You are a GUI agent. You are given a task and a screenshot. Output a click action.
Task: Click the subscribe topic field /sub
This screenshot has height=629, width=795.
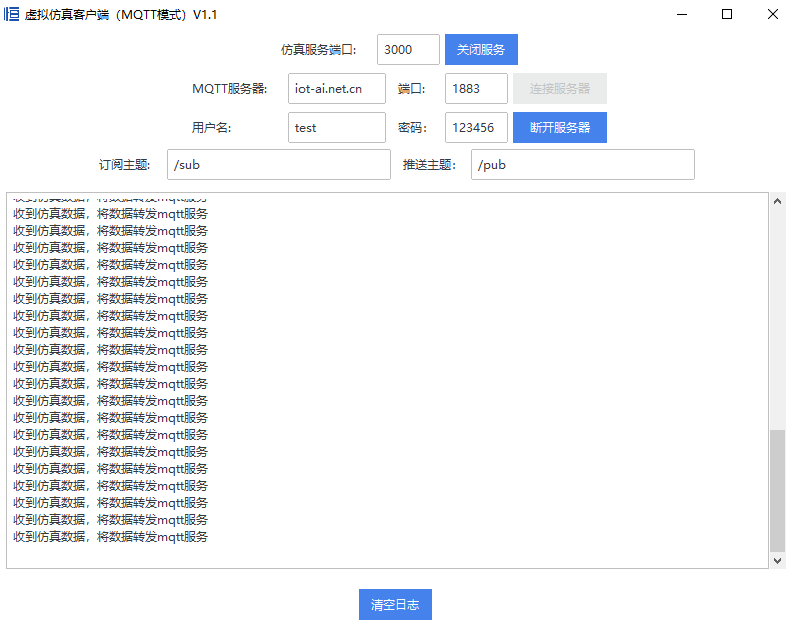278,165
